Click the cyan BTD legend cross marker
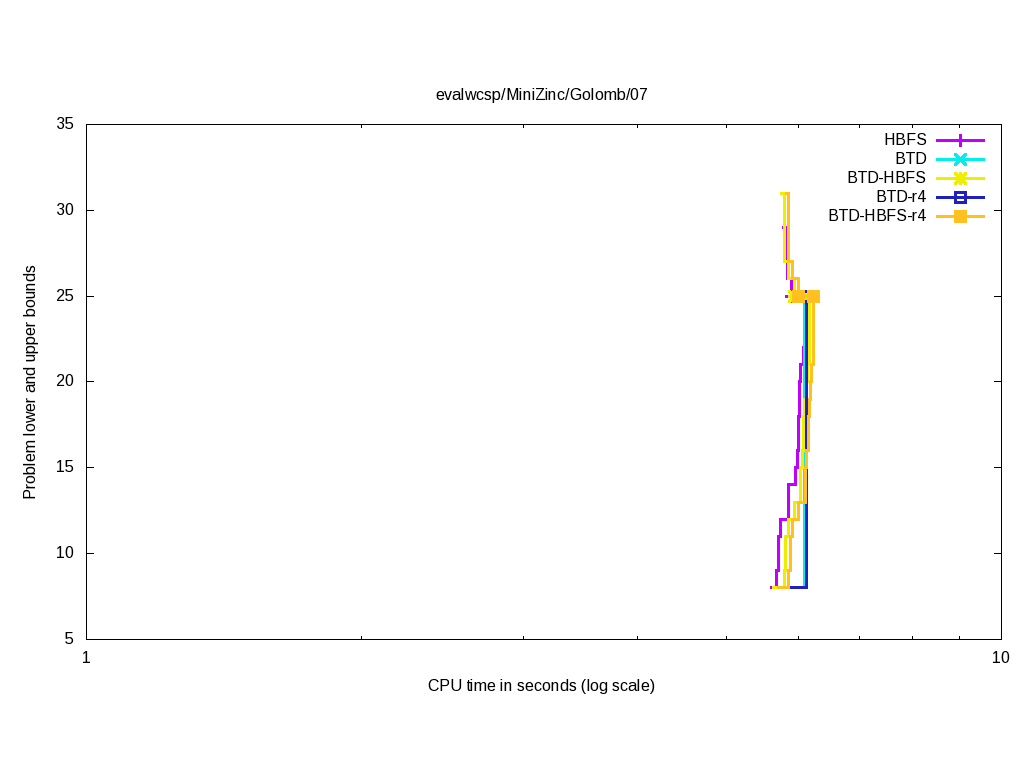Viewport: 1024px width, 768px height. point(960,159)
